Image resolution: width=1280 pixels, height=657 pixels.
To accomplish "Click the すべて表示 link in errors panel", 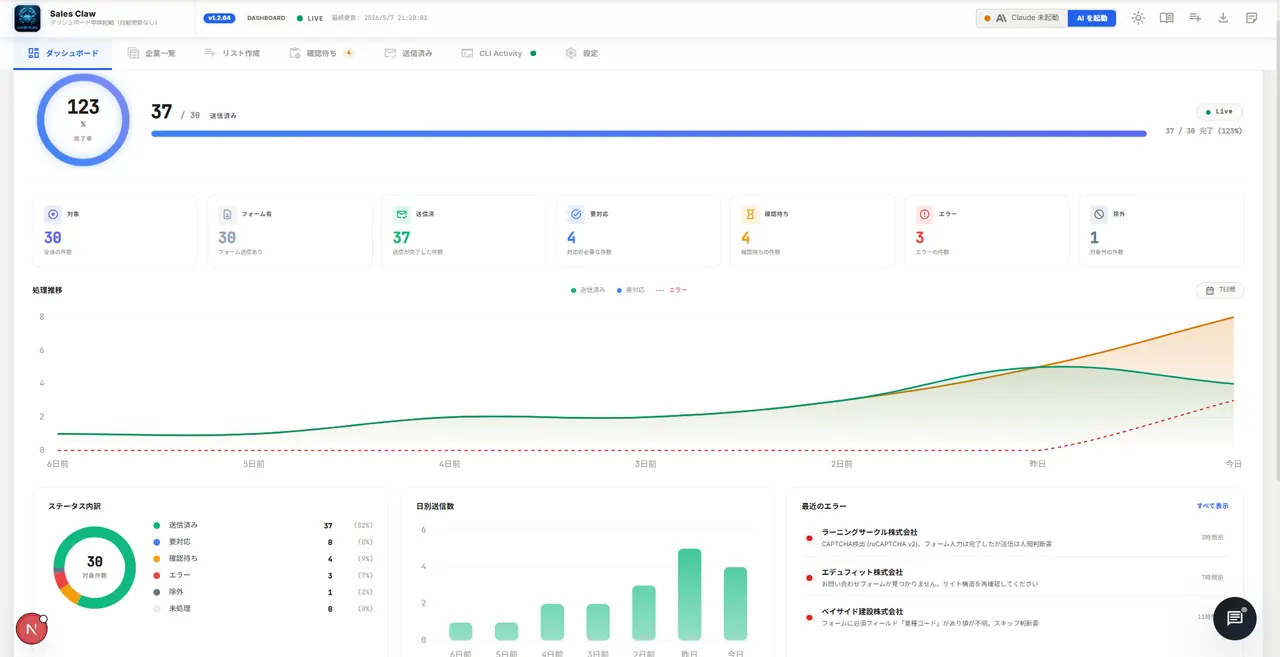I will pos(1213,506).
